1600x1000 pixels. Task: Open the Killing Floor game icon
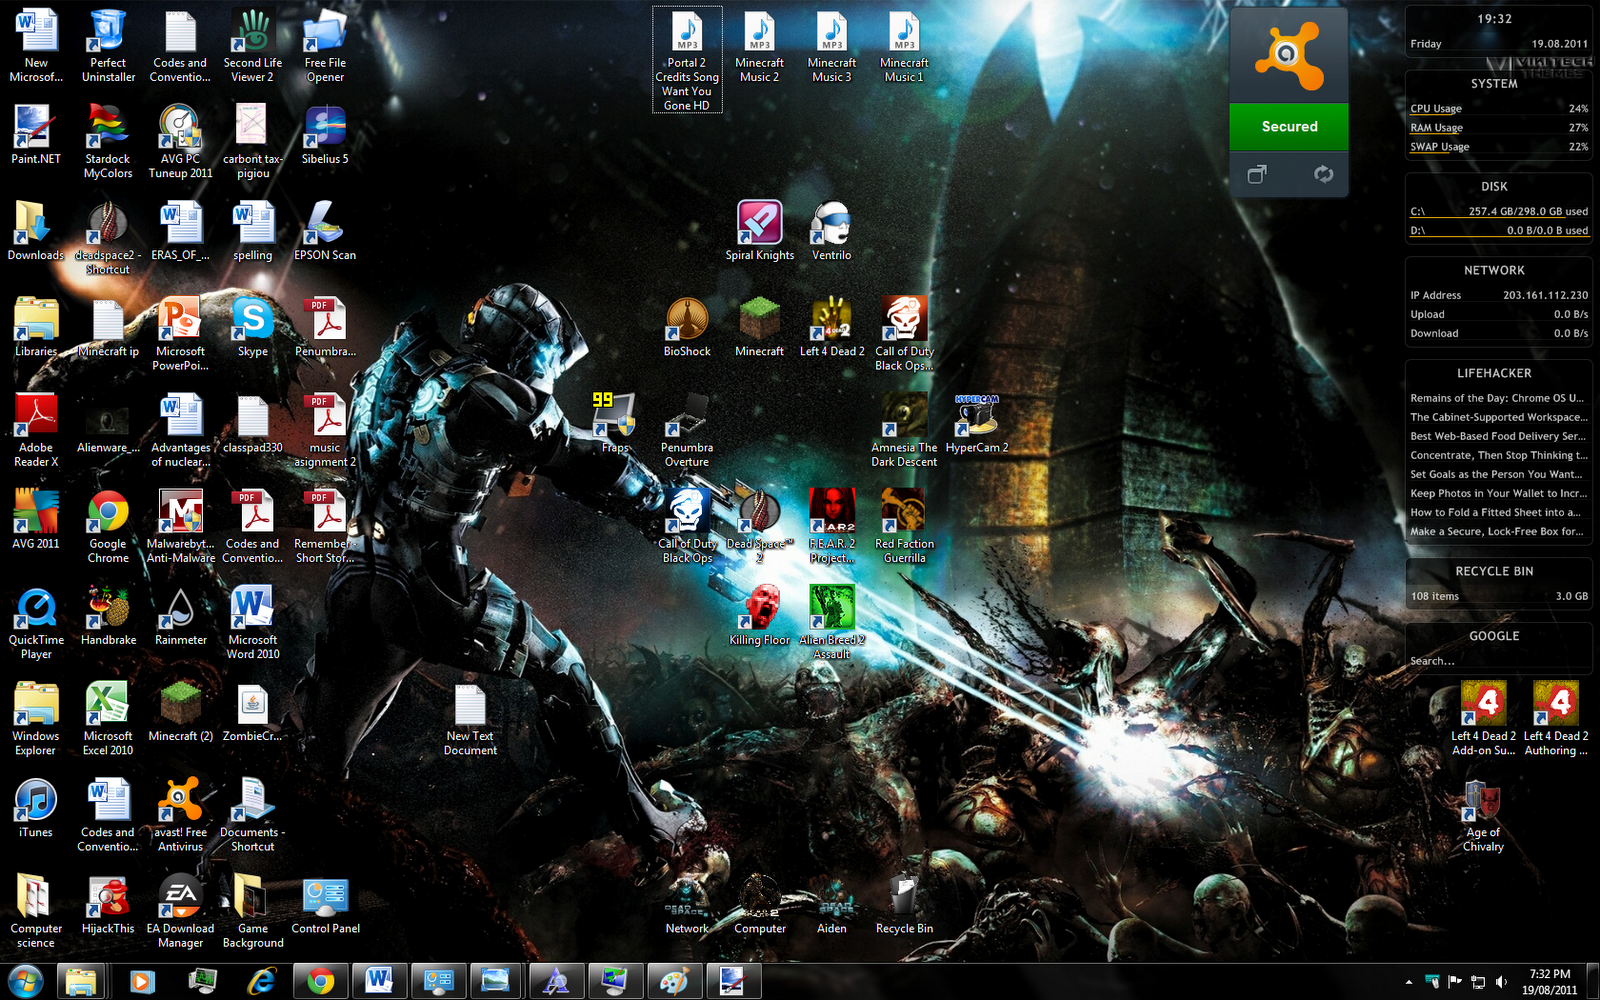click(x=760, y=609)
